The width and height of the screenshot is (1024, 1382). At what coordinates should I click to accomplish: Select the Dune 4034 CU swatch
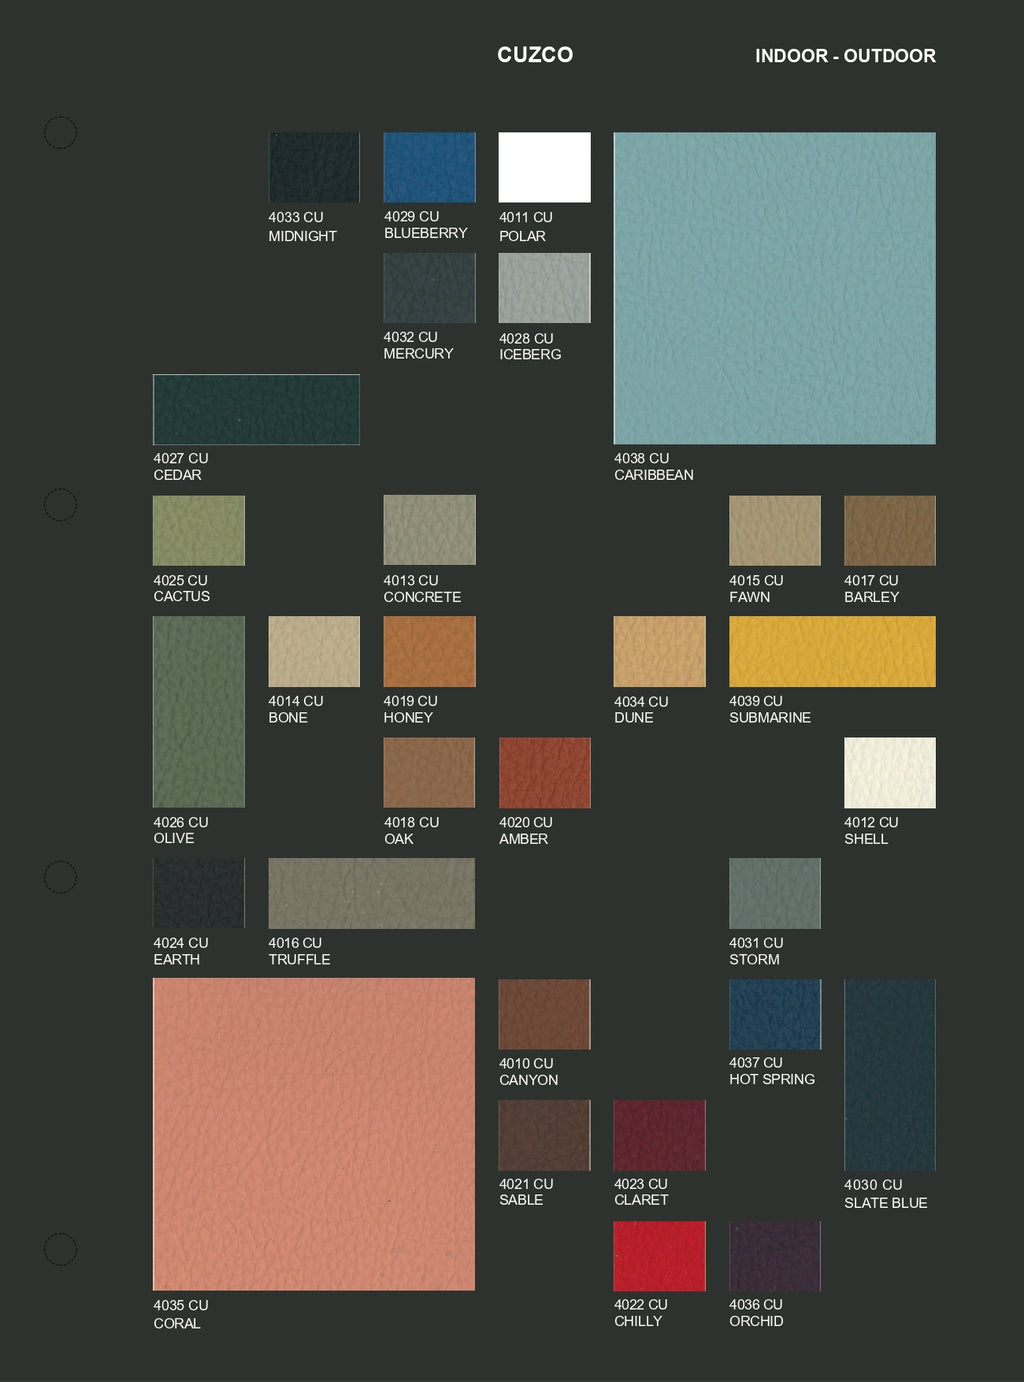click(660, 651)
